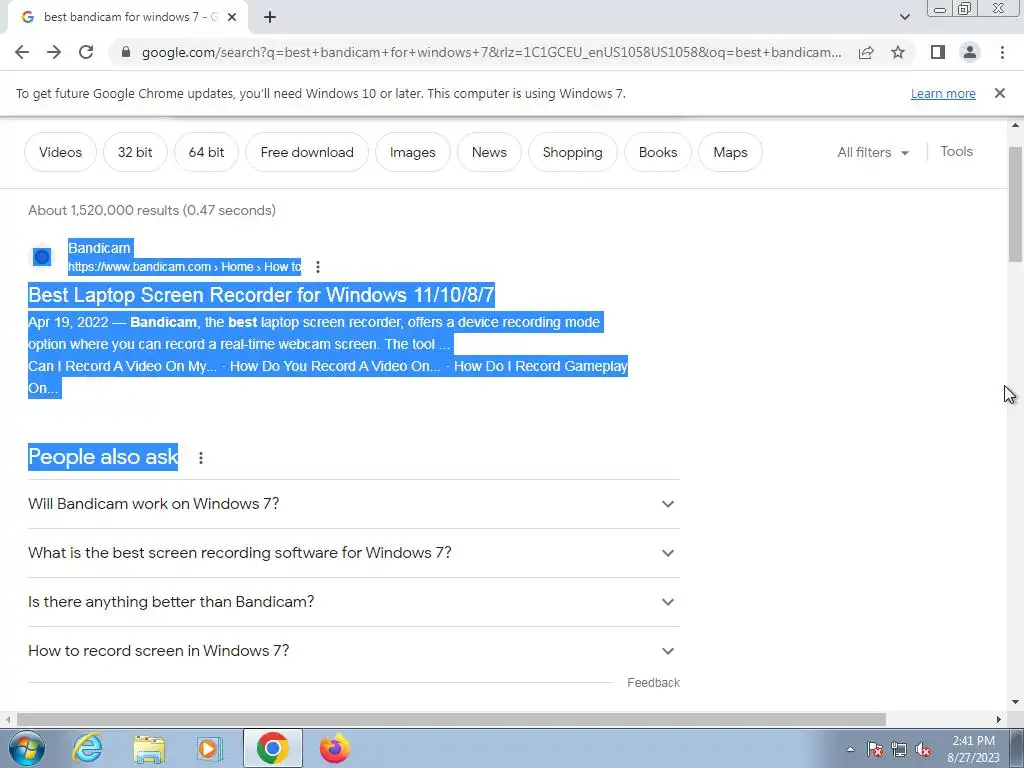The height and width of the screenshot is (768, 1024).
Task: Share this page icon in address bar
Action: point(866,52)
